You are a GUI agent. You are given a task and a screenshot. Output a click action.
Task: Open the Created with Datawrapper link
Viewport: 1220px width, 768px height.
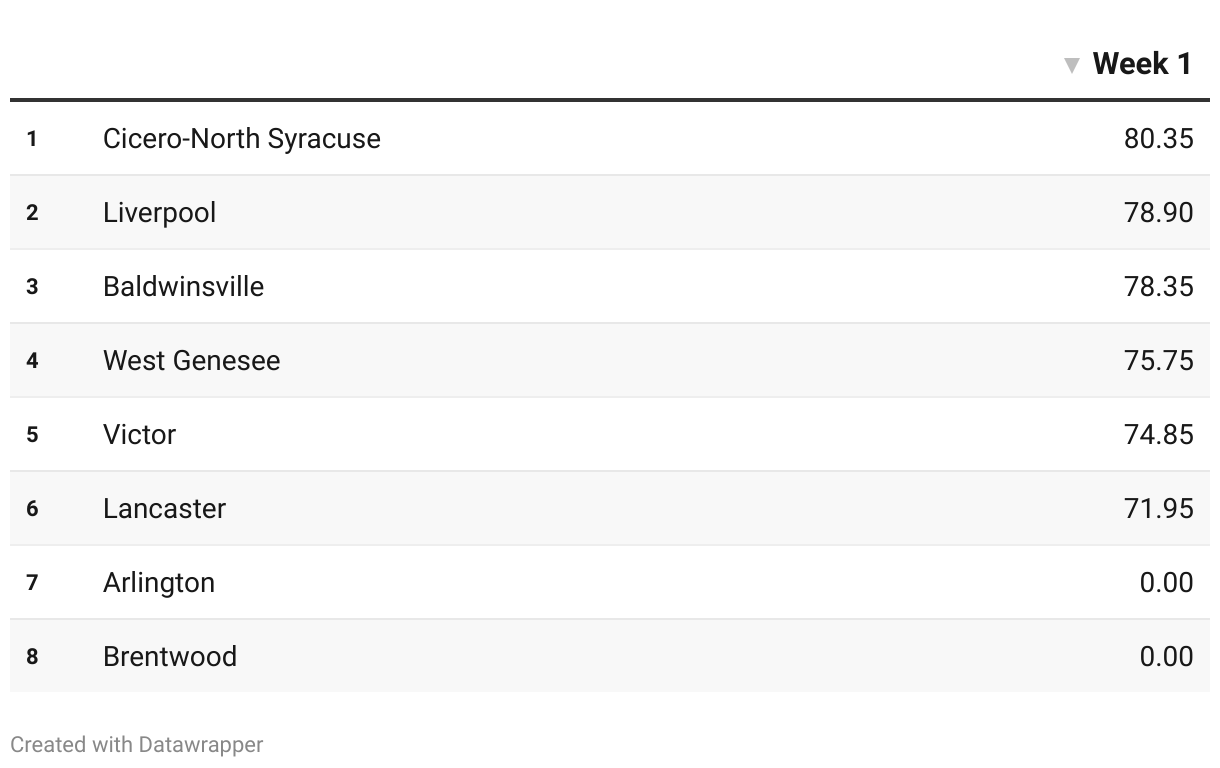(x=137, y=745)
